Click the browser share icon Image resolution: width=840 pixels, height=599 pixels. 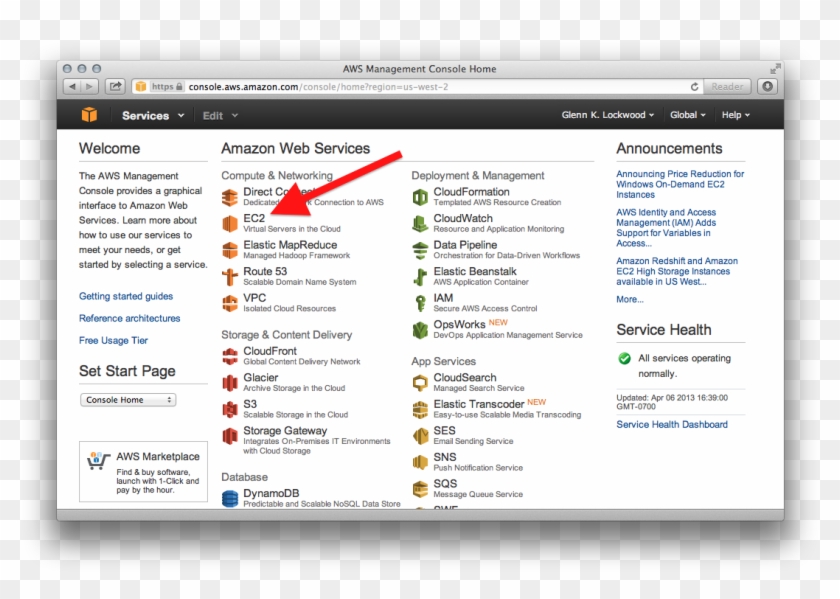pyautogui.click(x=115, y=87)
